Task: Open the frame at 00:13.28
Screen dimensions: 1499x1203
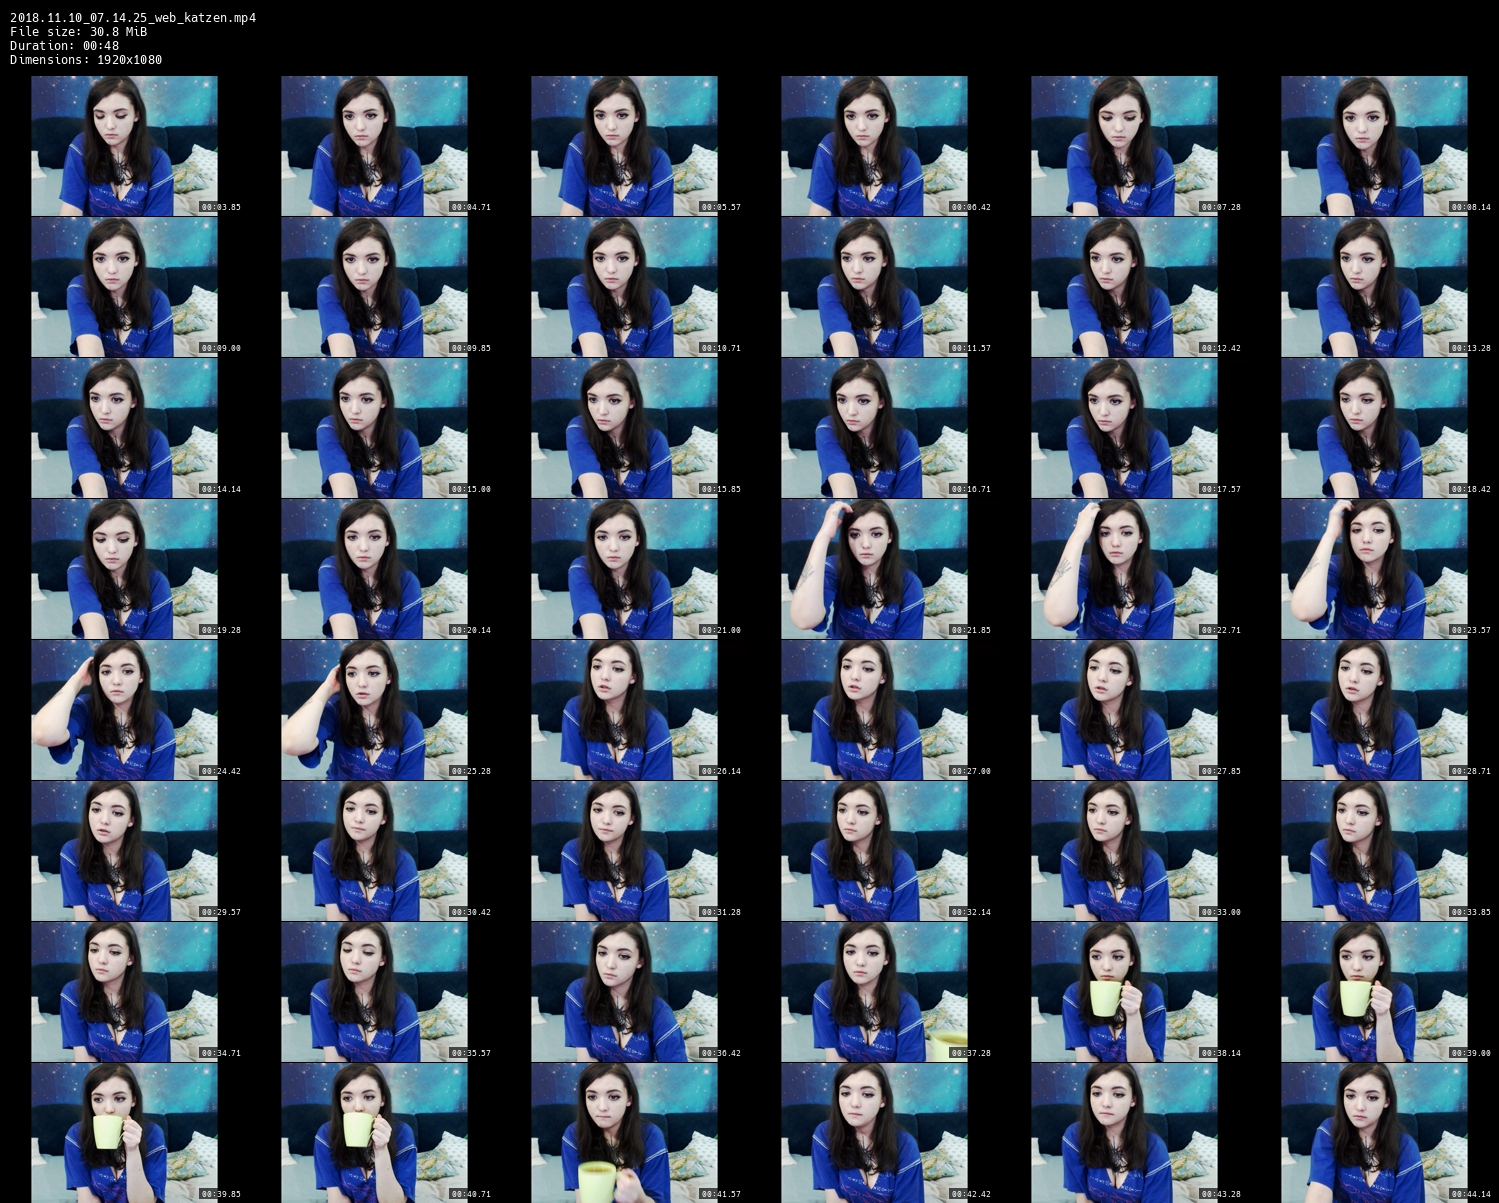Action: [x=1374, y=287]
